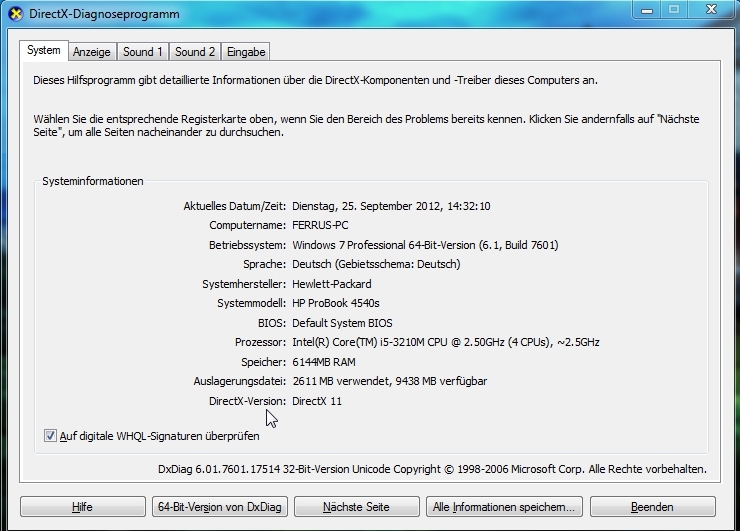Click Beenden to exit
The width and height of the screenshot is (740, 531).
[652, 507]
